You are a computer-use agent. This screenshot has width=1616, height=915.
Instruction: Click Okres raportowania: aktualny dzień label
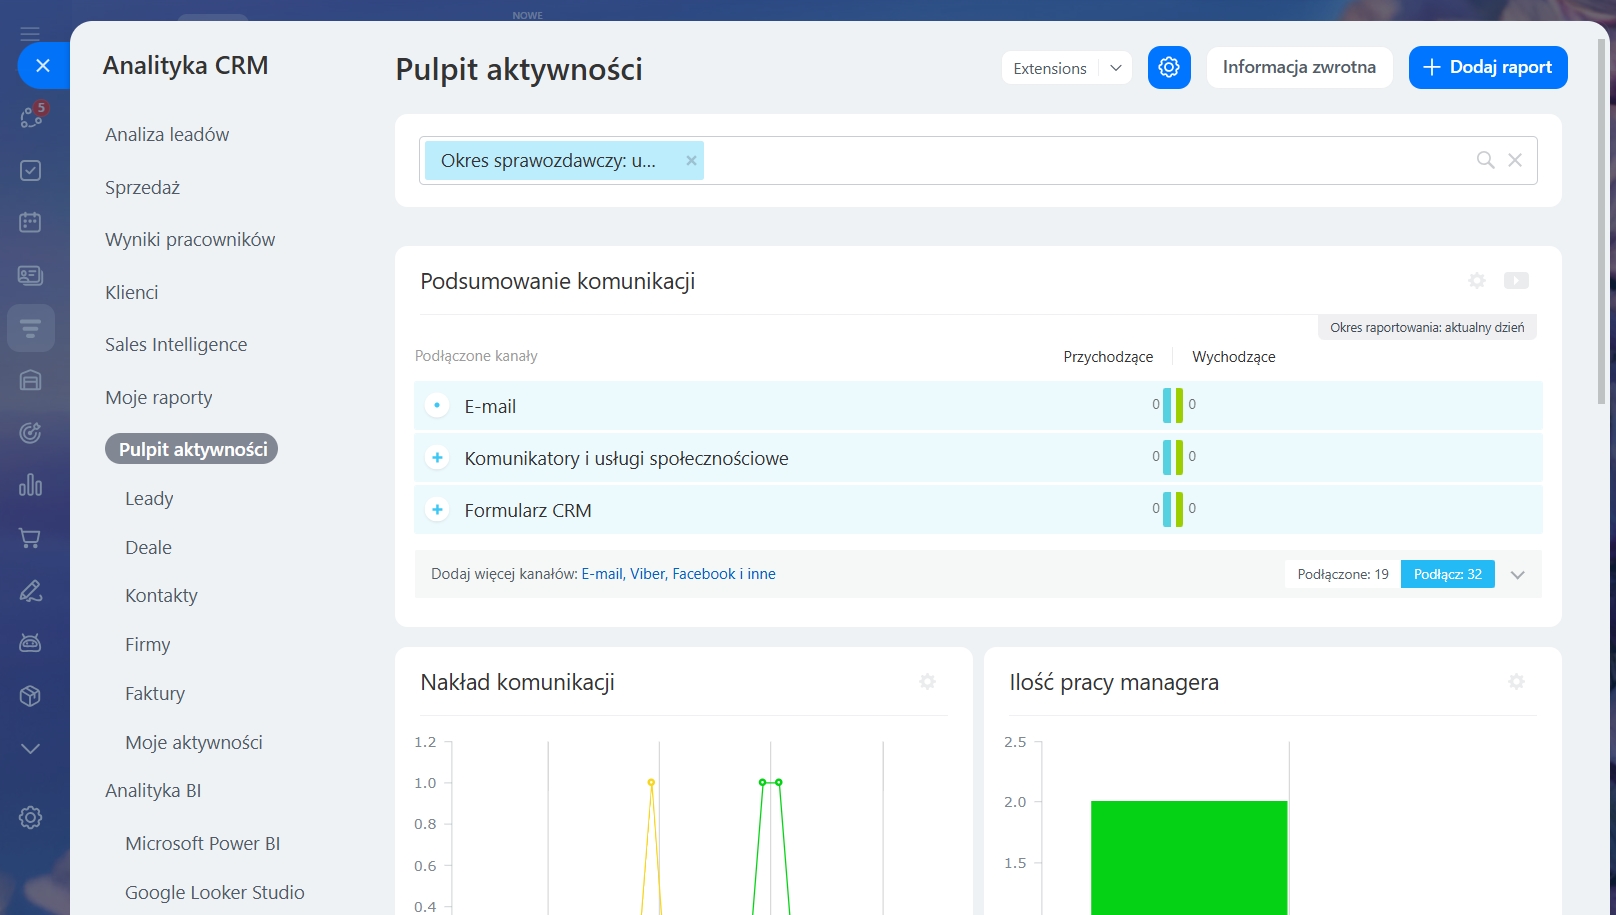(x=1427, y=327)
